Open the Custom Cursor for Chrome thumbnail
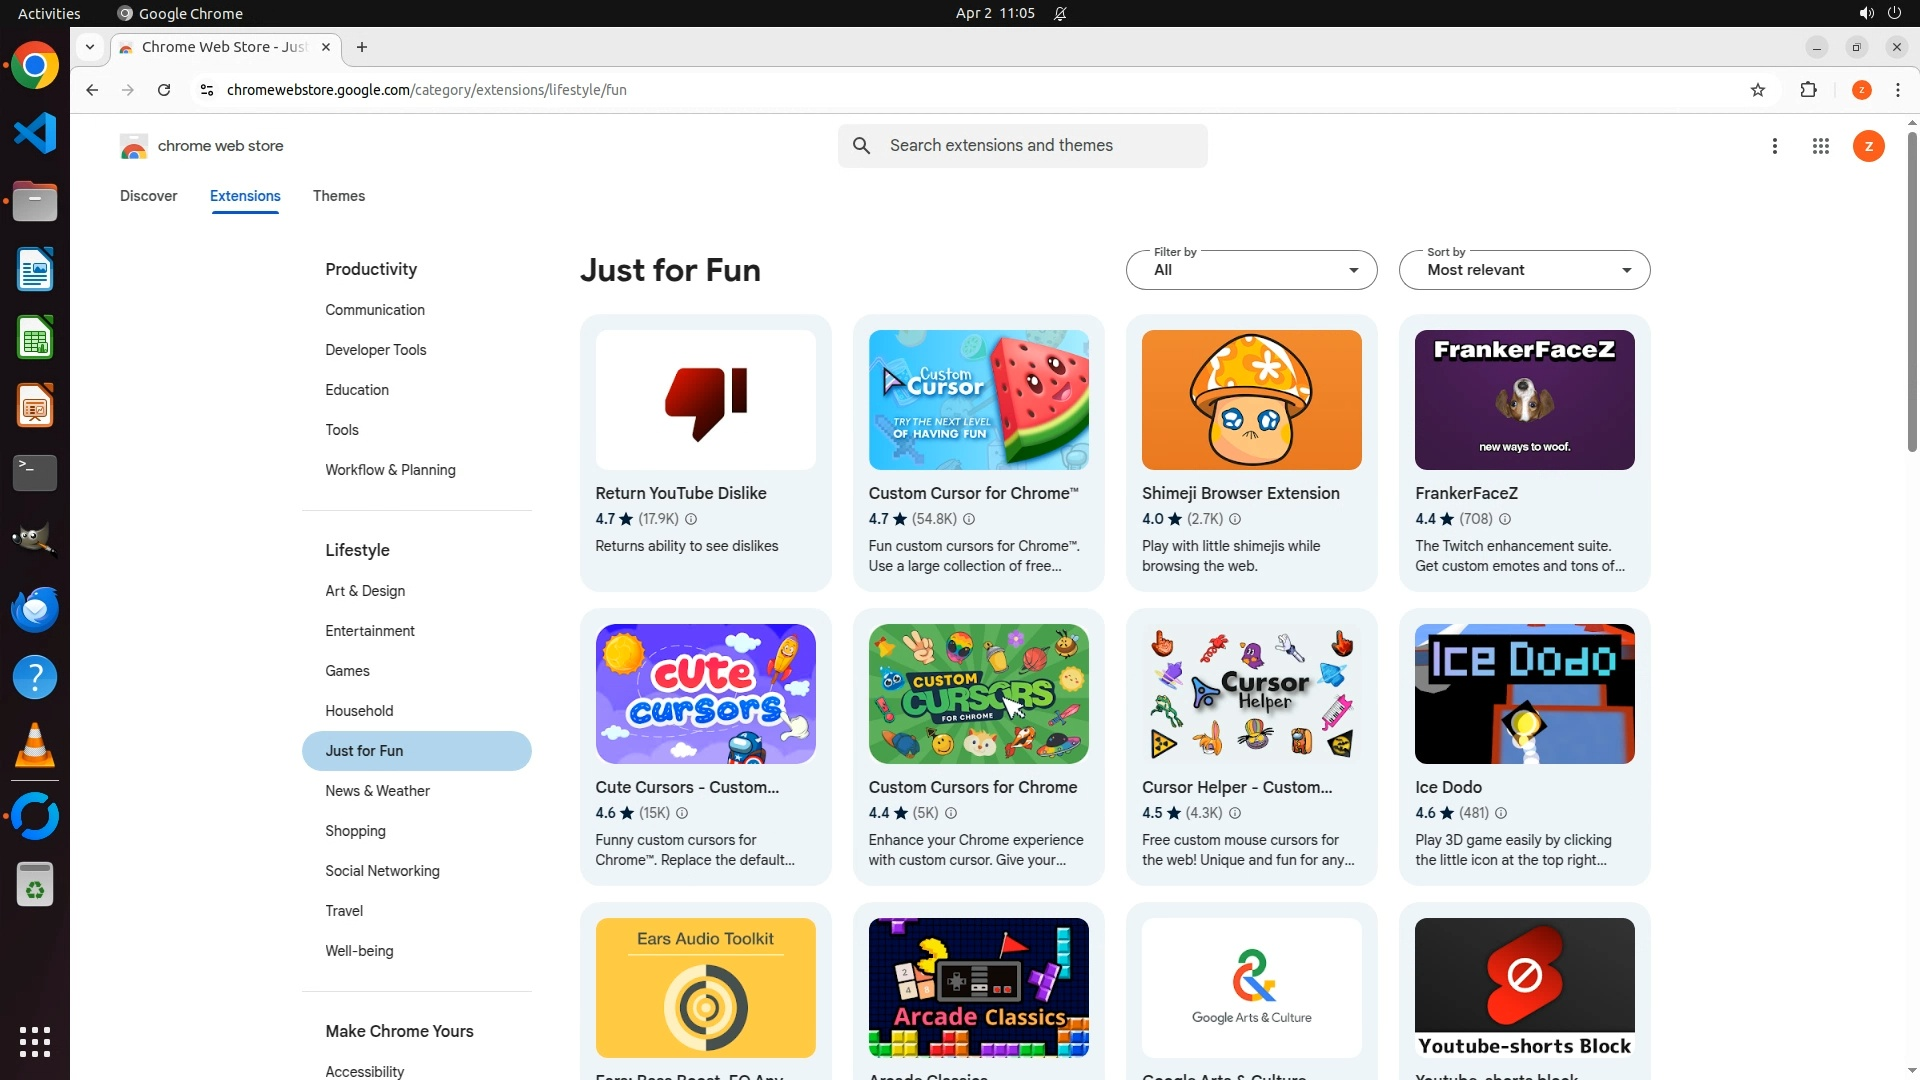1920x1080 pixels. coord(978,400)
